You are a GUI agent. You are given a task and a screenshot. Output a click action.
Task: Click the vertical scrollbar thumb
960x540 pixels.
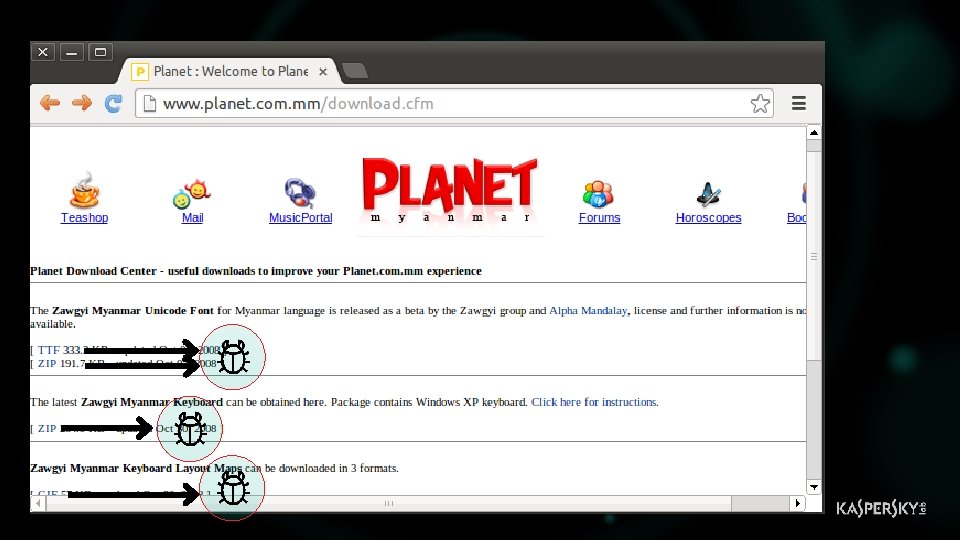point(814,256)
